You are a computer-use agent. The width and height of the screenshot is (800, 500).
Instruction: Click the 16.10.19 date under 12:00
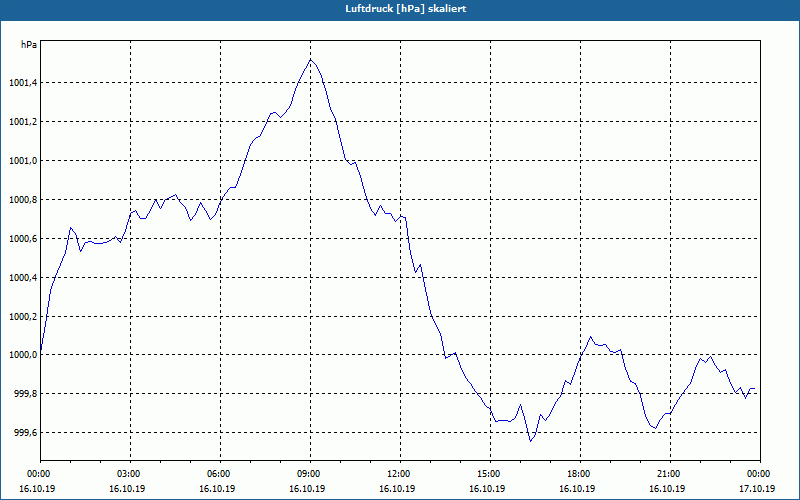coord(397,489)
